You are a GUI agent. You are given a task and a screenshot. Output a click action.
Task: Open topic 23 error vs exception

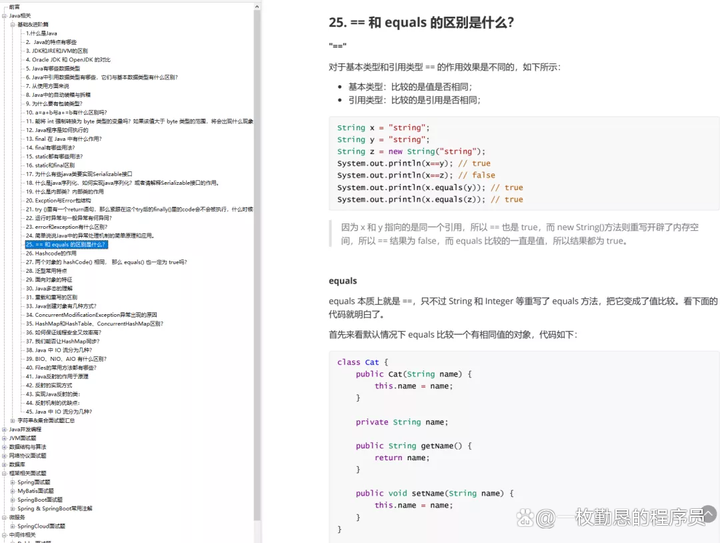(67, 227)
